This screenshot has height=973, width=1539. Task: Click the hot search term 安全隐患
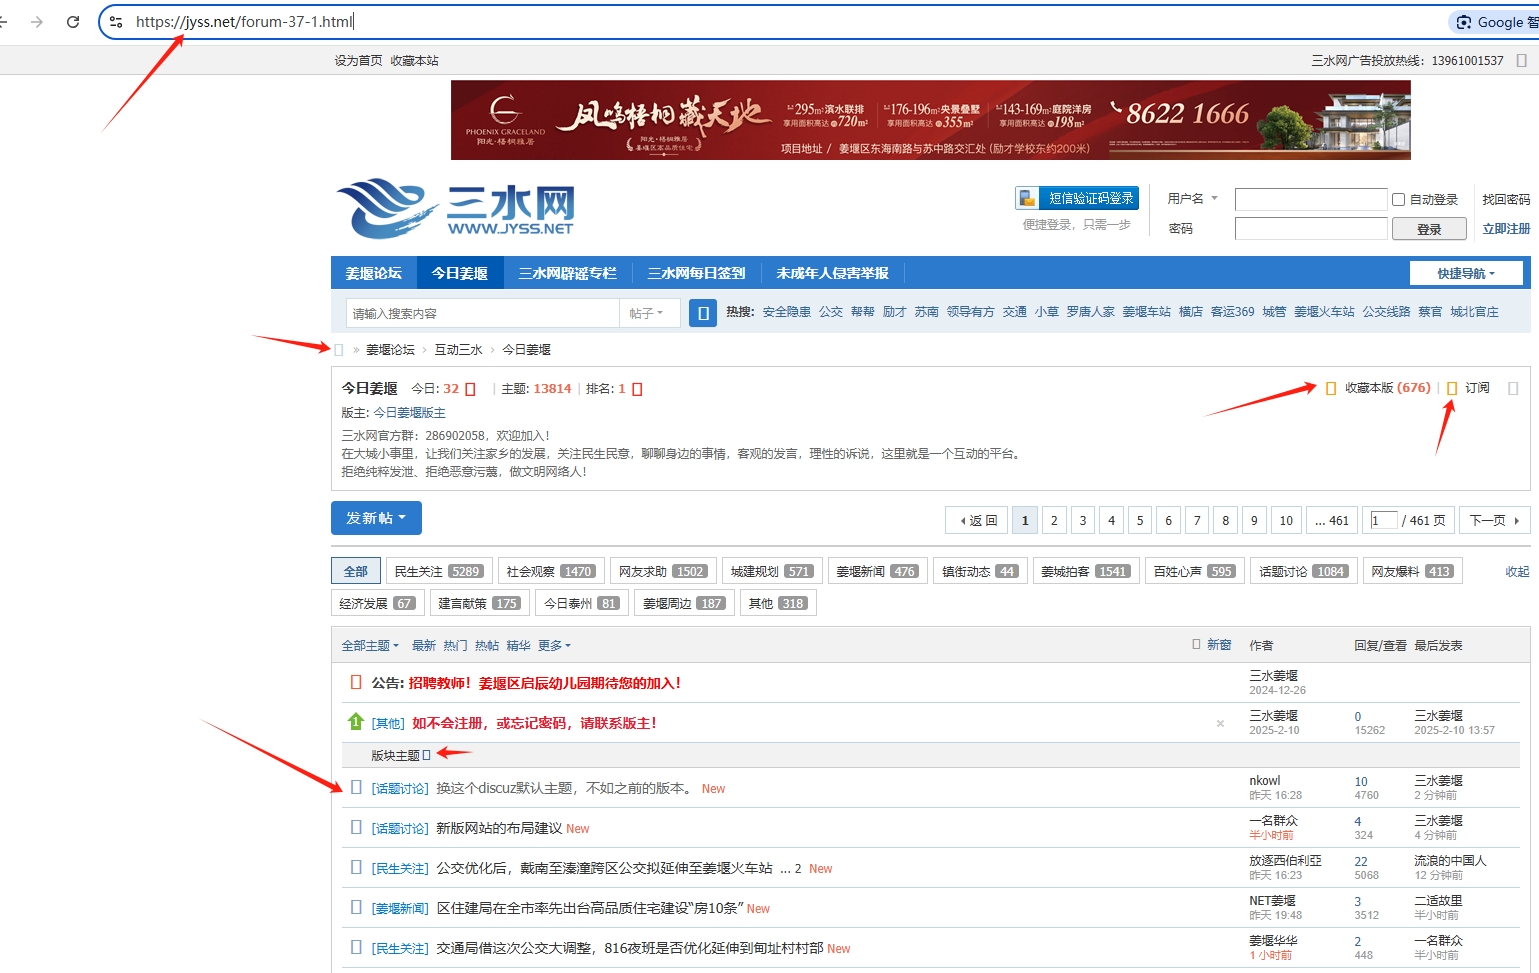787,312
